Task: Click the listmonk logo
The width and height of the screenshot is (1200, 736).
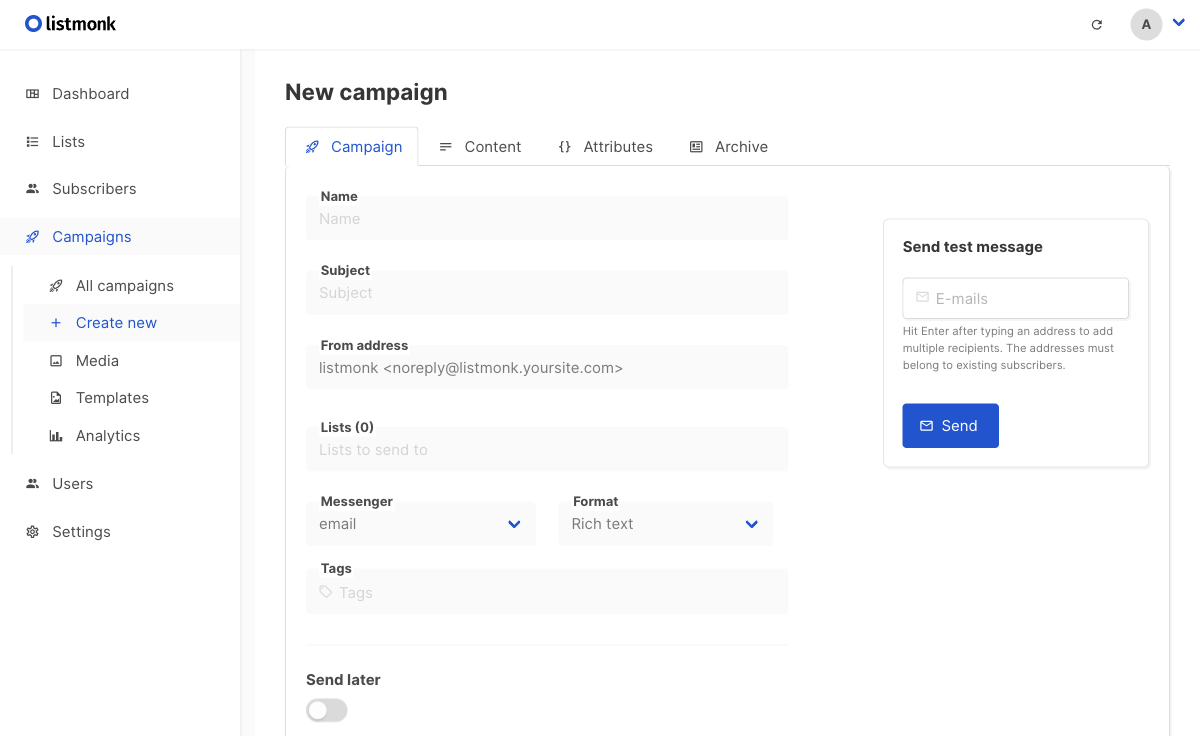Action: click(x=70, y=23)
